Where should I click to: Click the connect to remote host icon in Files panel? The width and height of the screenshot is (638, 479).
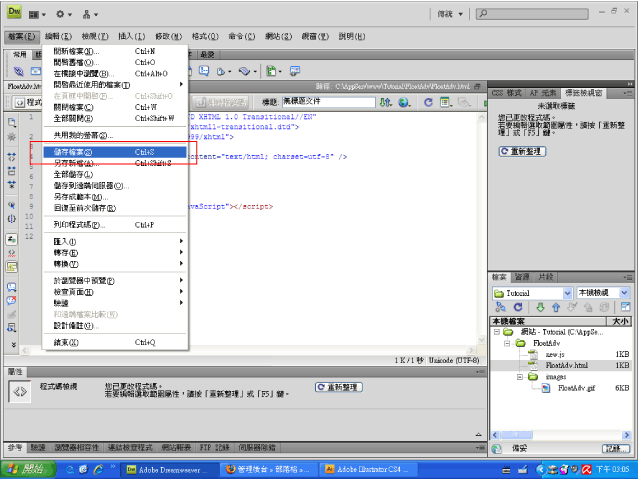pyautogui.click(x=500, y=307)
